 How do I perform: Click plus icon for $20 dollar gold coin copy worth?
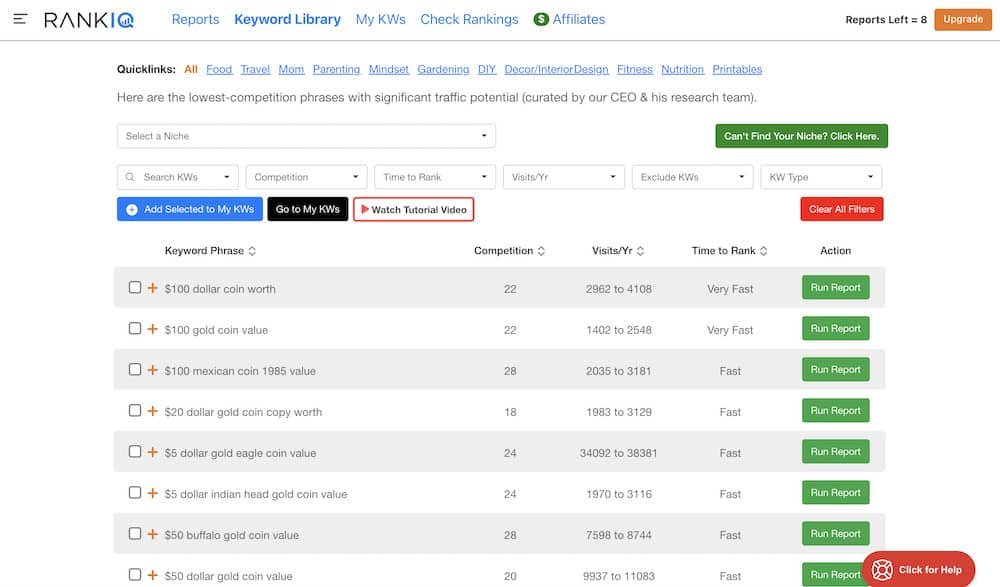[x=152, y=411]
